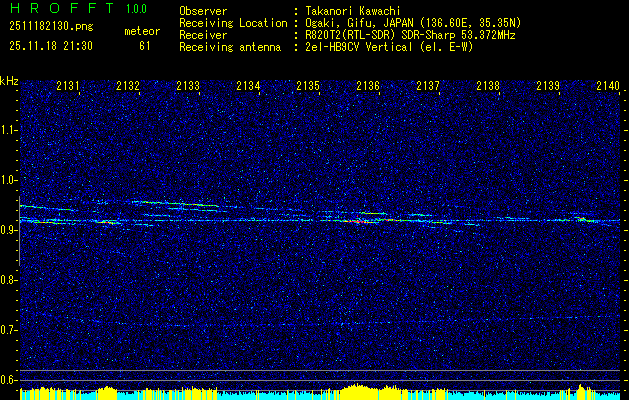629x400 pixels.
Task: Click the R820T2(RTL-SDR) SDR-Sharp 53.372MHz text
Action: pos(410,35)
